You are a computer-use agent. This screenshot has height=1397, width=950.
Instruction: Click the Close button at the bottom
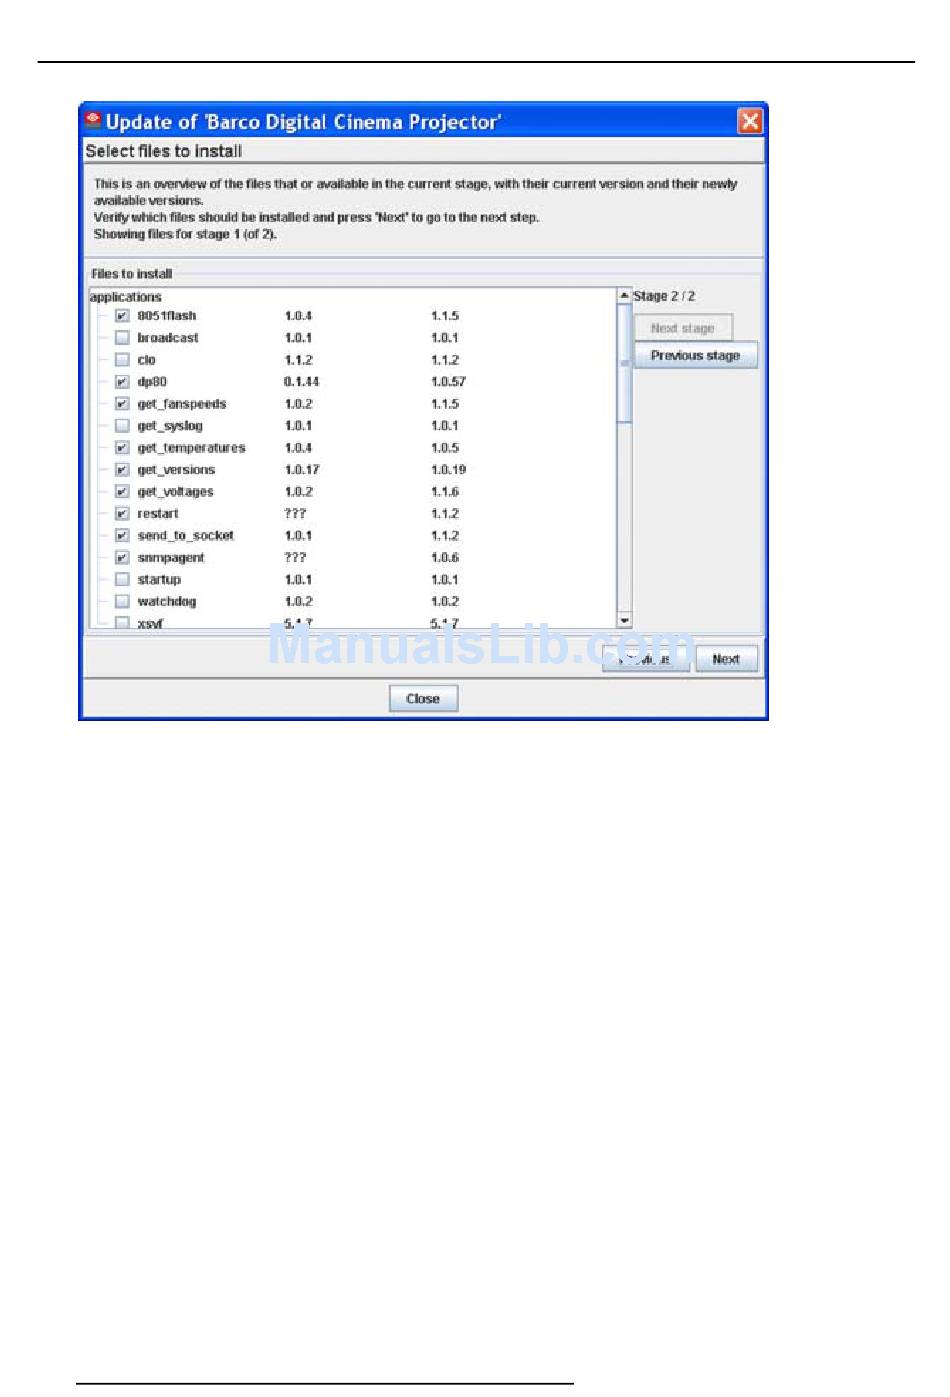coord(423,699)
